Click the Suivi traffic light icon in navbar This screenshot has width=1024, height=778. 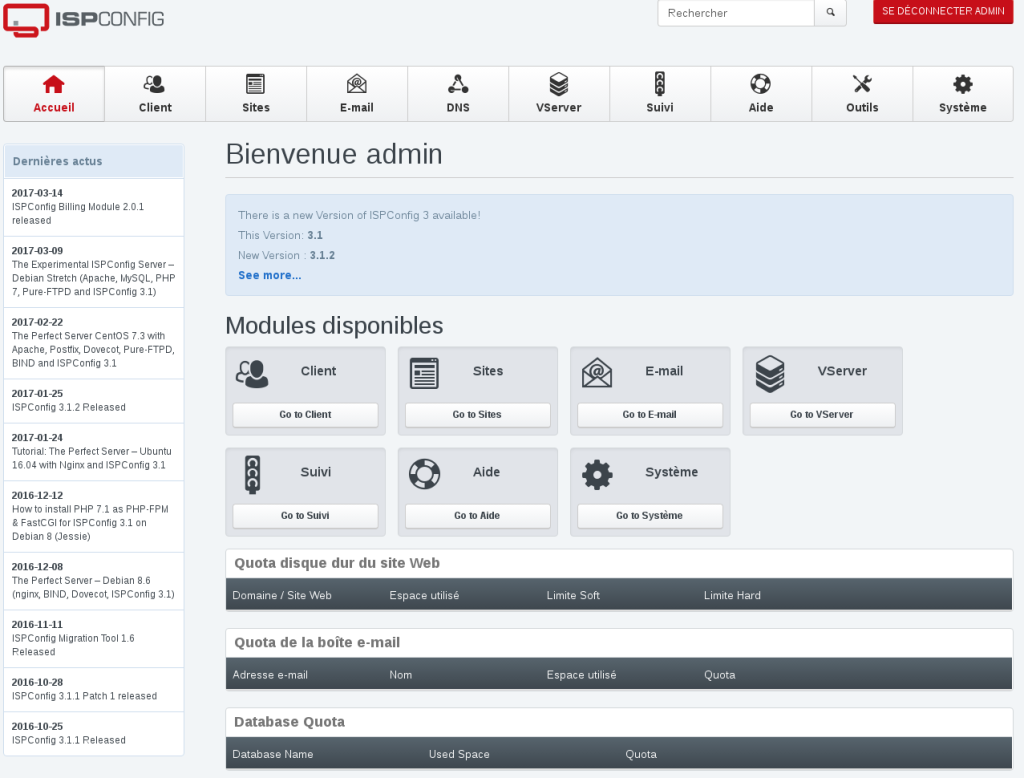coord(660,84)
